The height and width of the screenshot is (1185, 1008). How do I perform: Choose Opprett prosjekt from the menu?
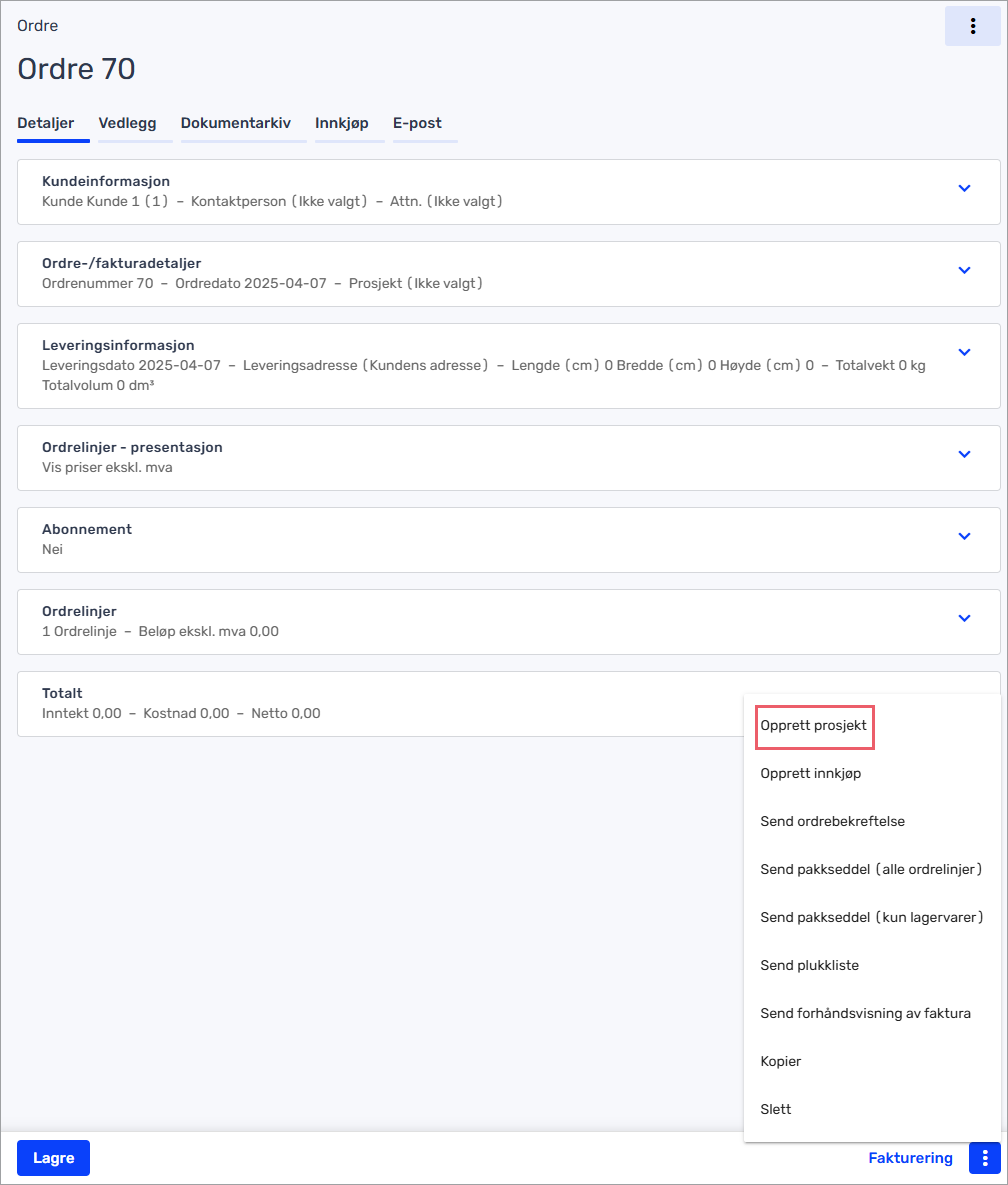point(814,725)
